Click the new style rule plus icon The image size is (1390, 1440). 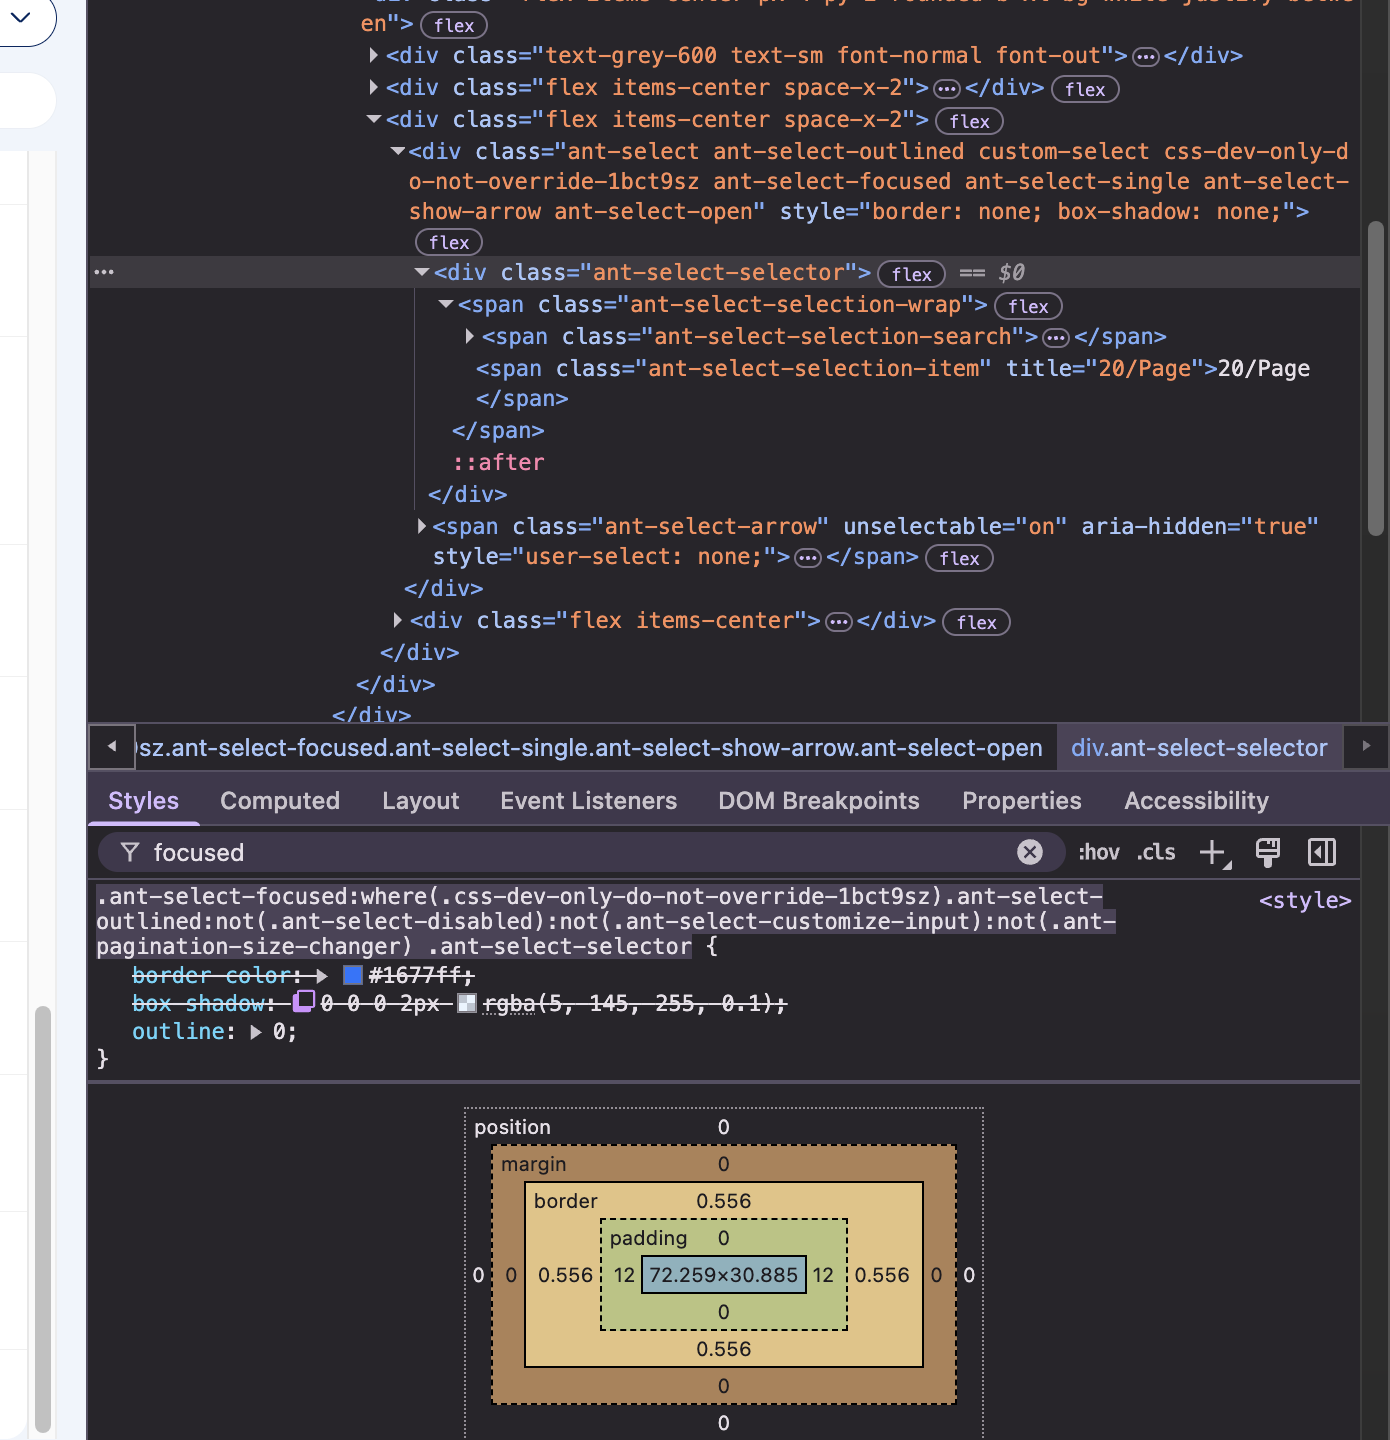pos(1212,852)
